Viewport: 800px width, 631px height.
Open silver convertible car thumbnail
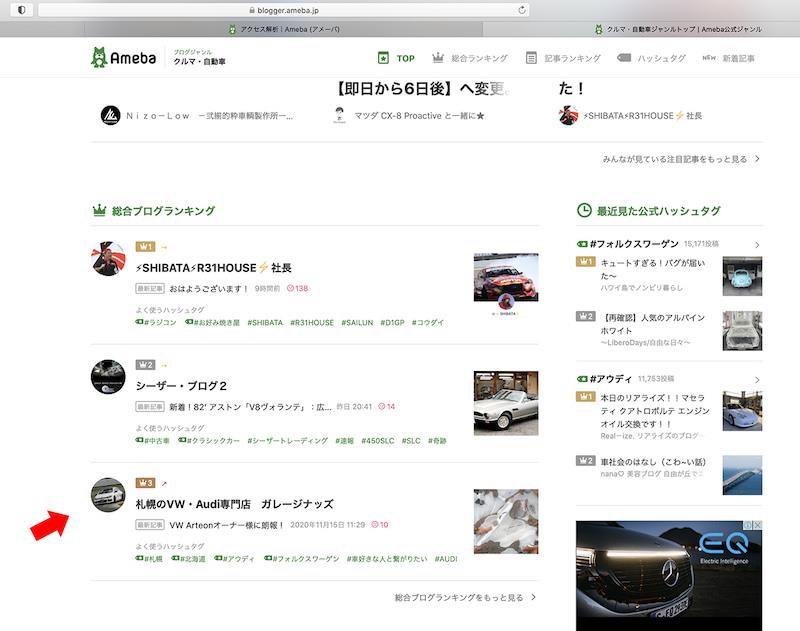506,403
